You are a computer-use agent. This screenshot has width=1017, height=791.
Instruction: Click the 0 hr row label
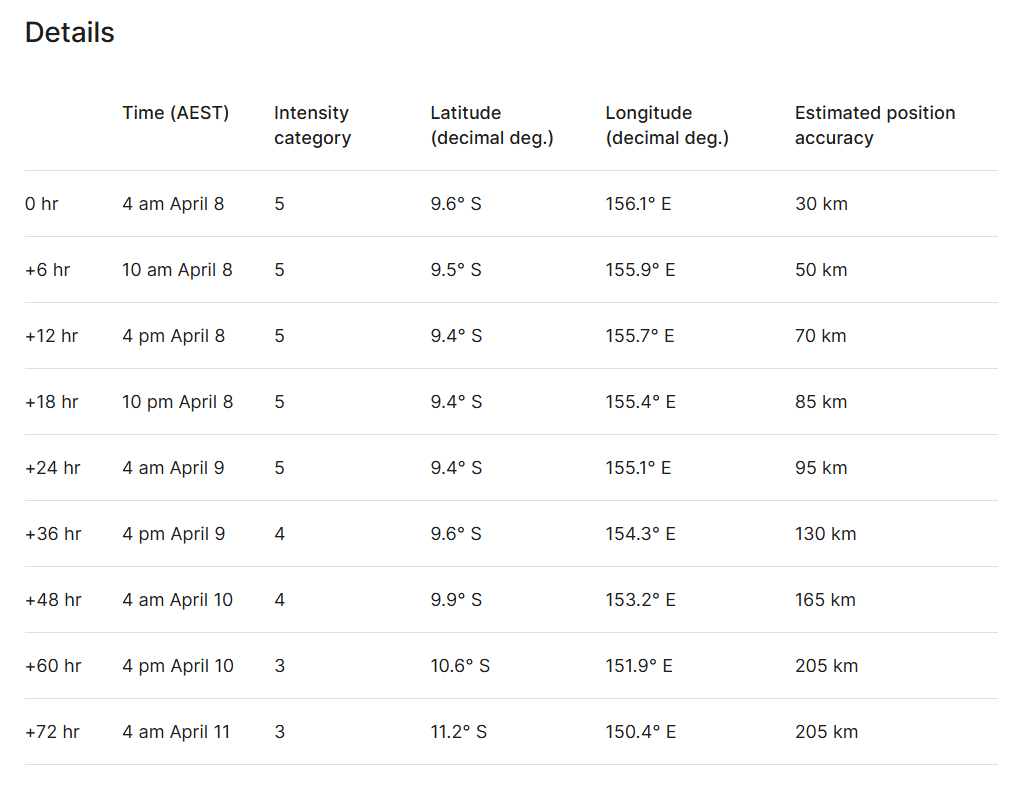42,204
